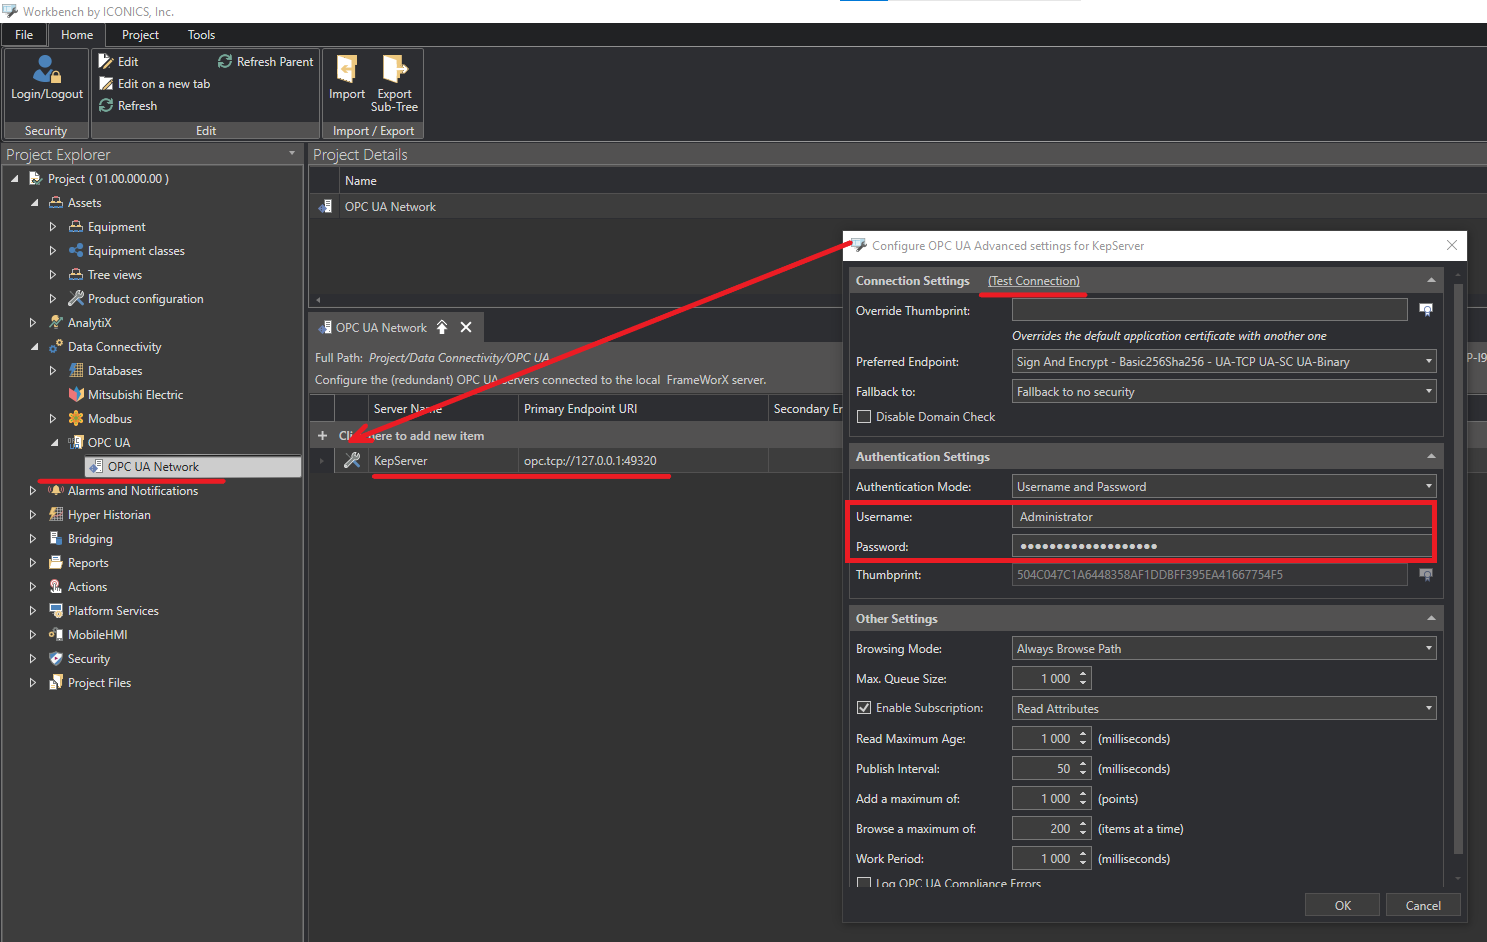Expand the Databases node
This screenshot has height=942, width=1487.
pos(53,371)
